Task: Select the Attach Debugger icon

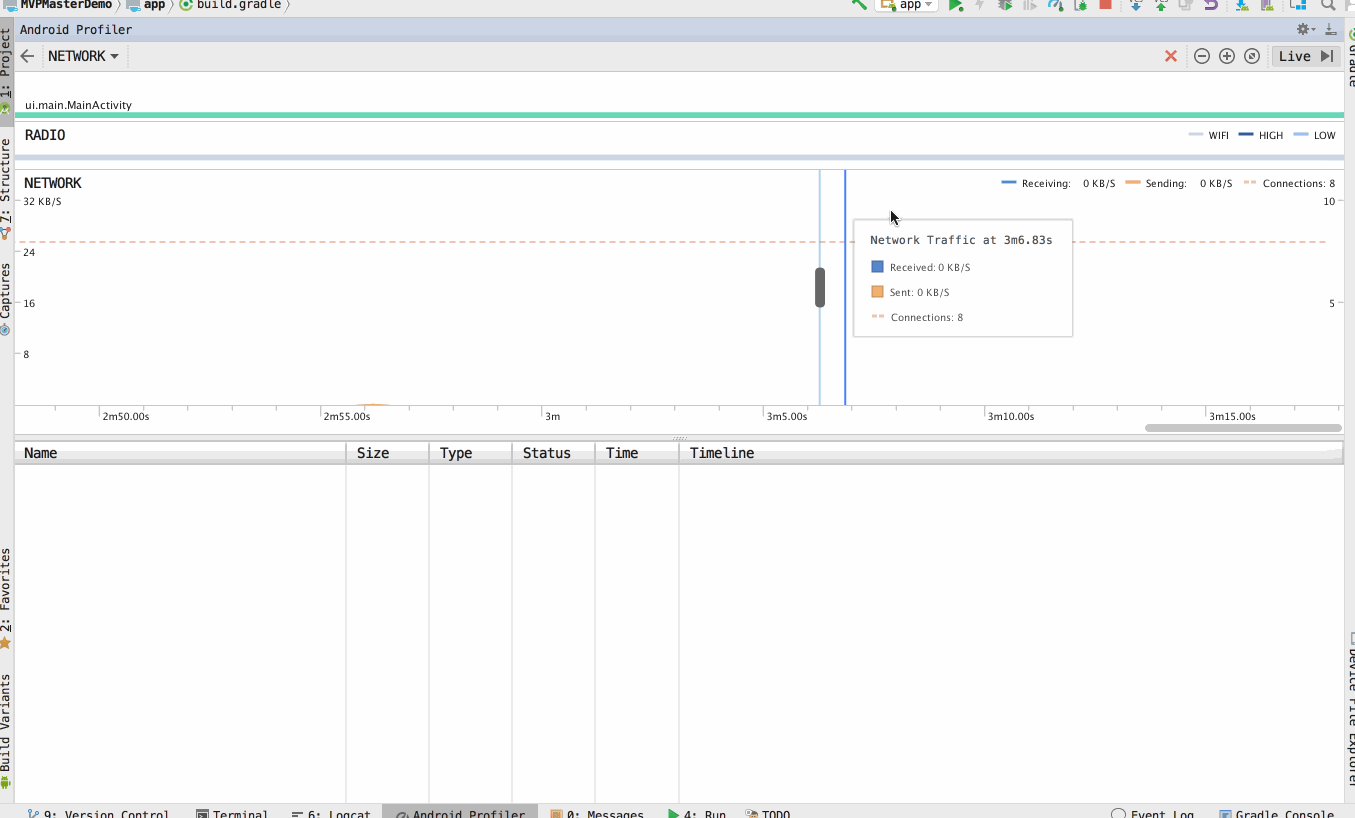Action: click(1081, 5)
